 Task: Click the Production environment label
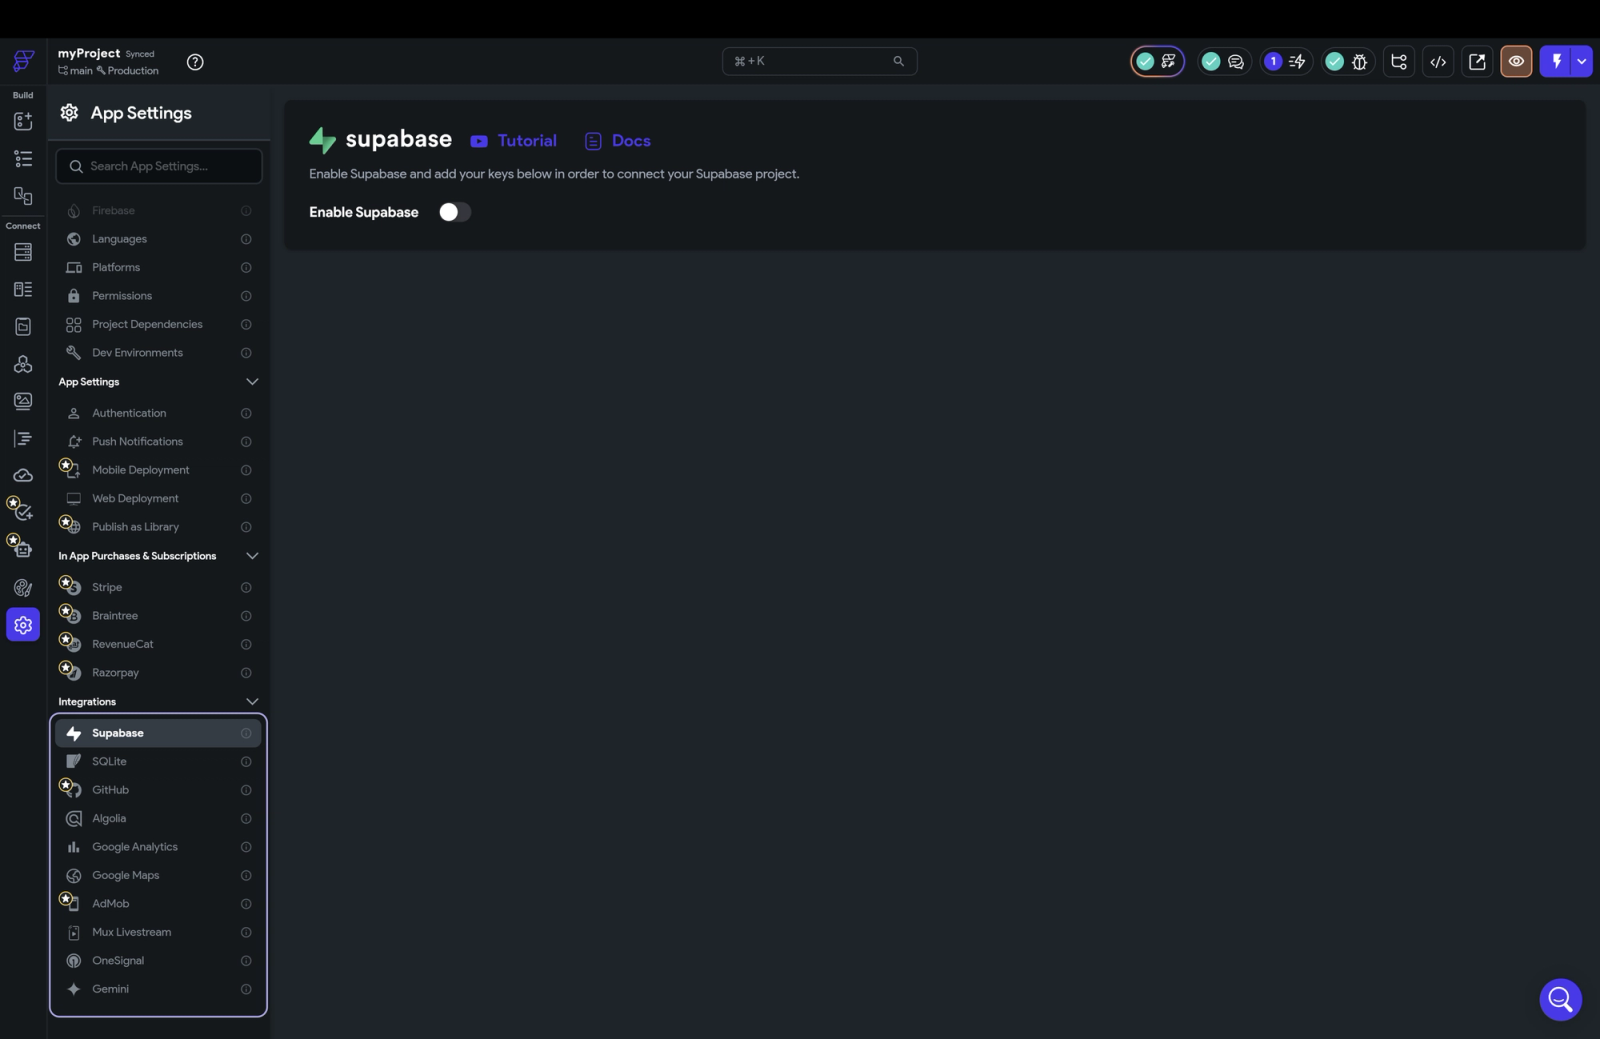[x=128, y=71]
